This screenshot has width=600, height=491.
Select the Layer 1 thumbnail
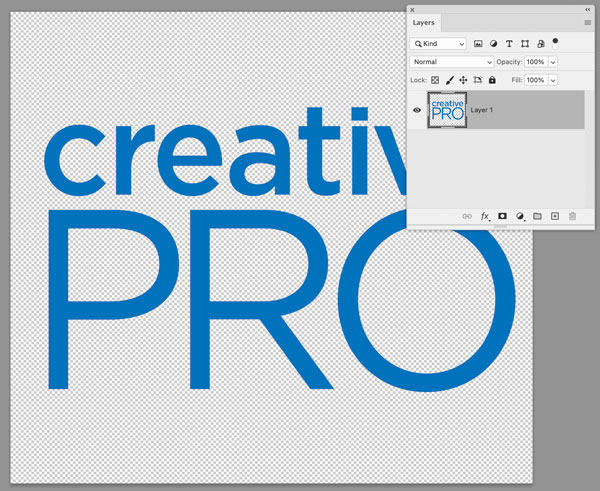[447, 110]
